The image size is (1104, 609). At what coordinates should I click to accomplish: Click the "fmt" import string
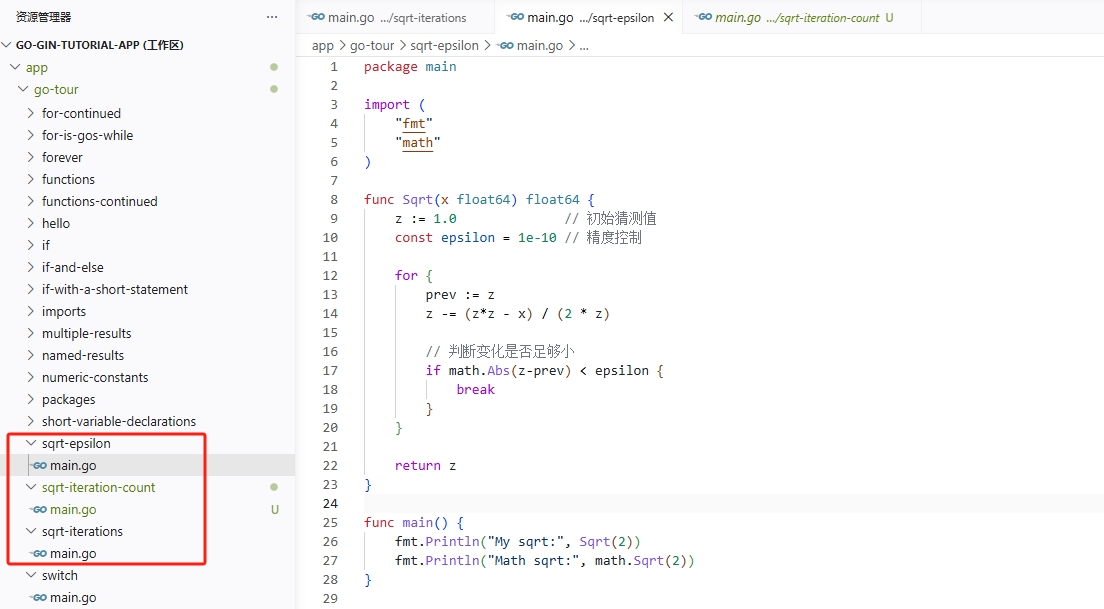coord(413,124)
